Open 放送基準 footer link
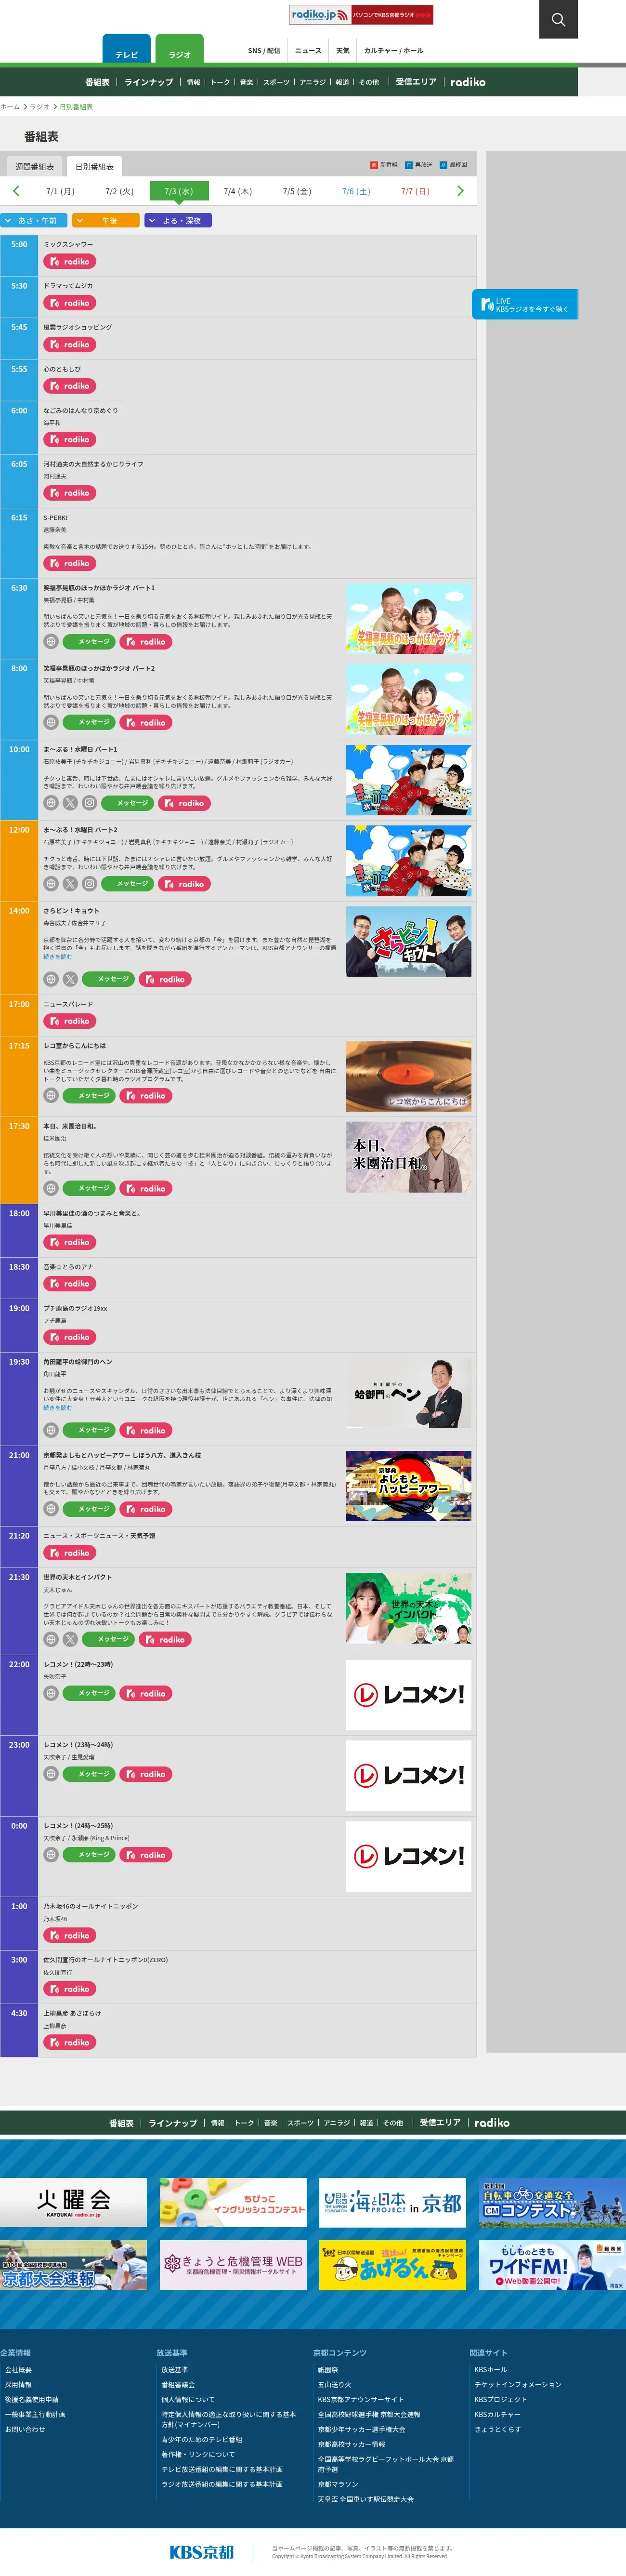626x2576 pixels. pos(174,2369)
